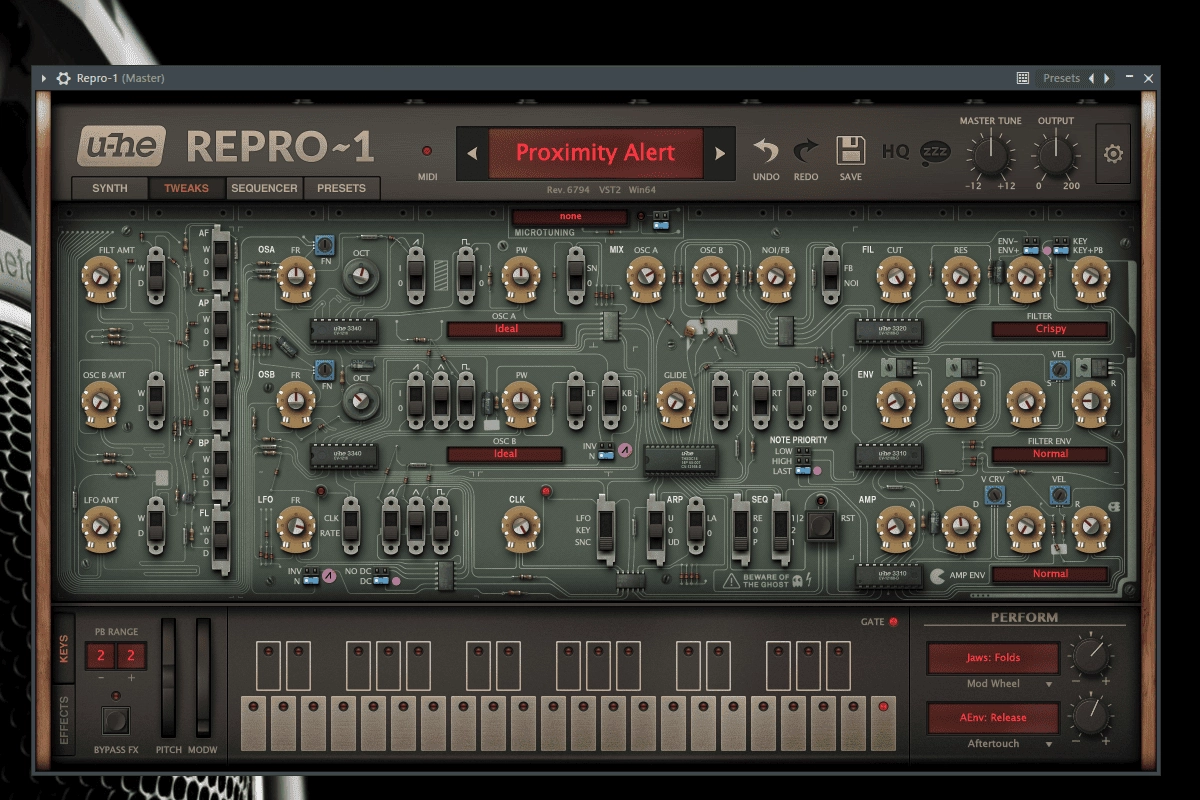Viewport: 1200px width, 800px height.
Task: Open the FILTER Crispy model selector
Action: 1050,329
